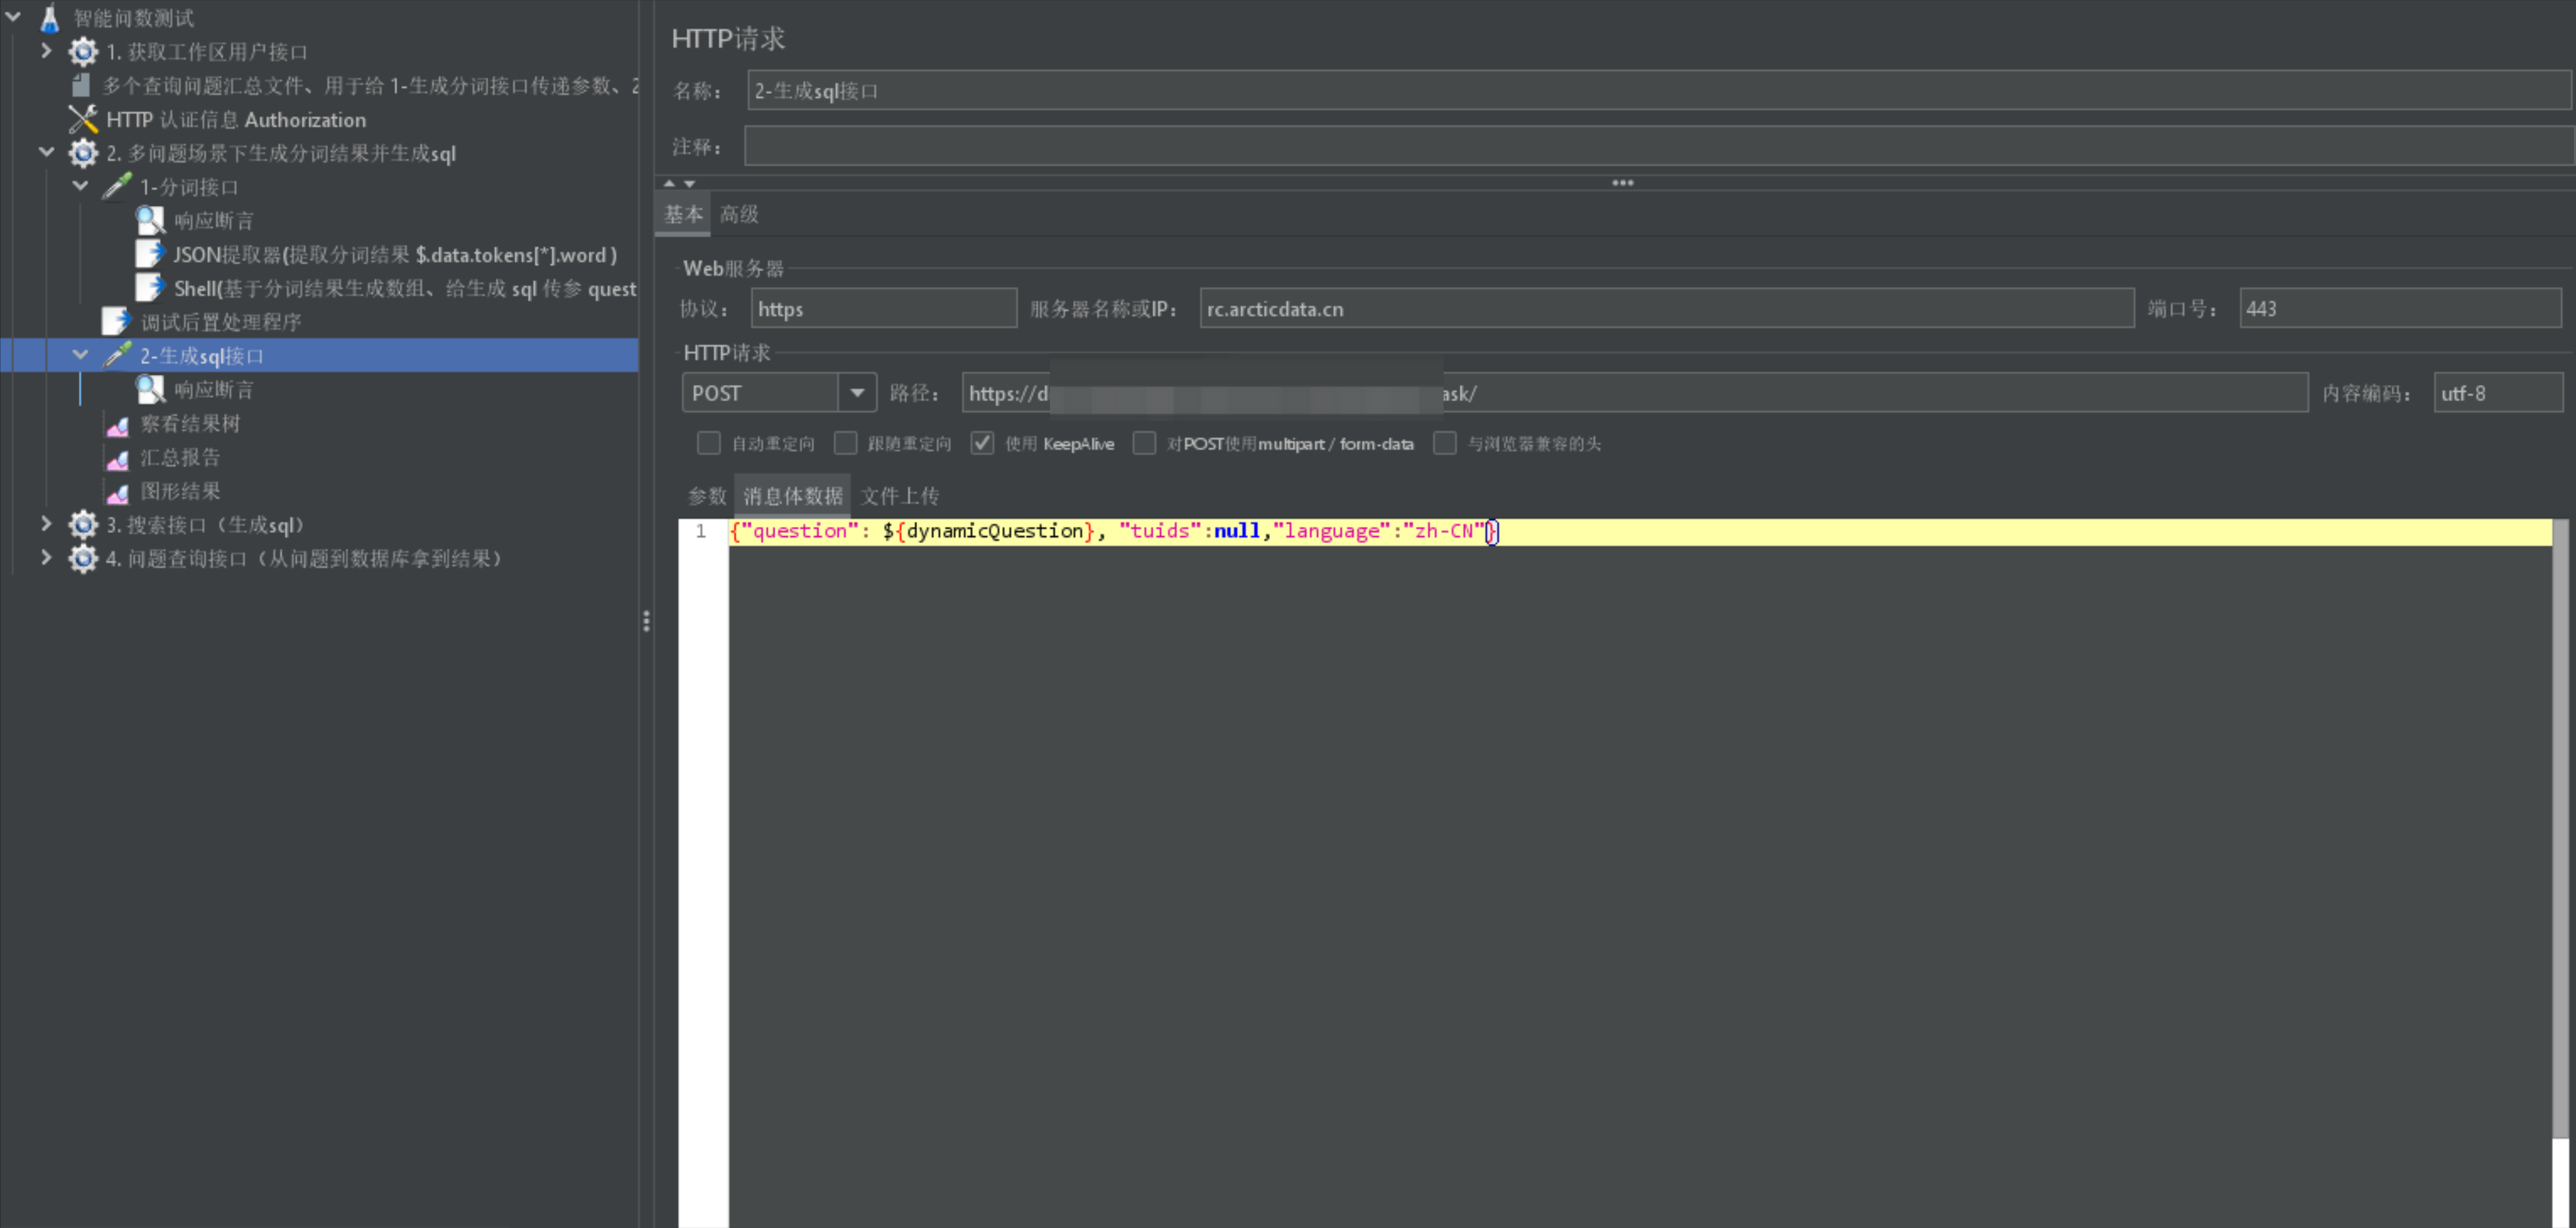
Task: Click the pipette sampler icon of 1-分词接口
Action: pyautogui.click(x=117, y=186)
